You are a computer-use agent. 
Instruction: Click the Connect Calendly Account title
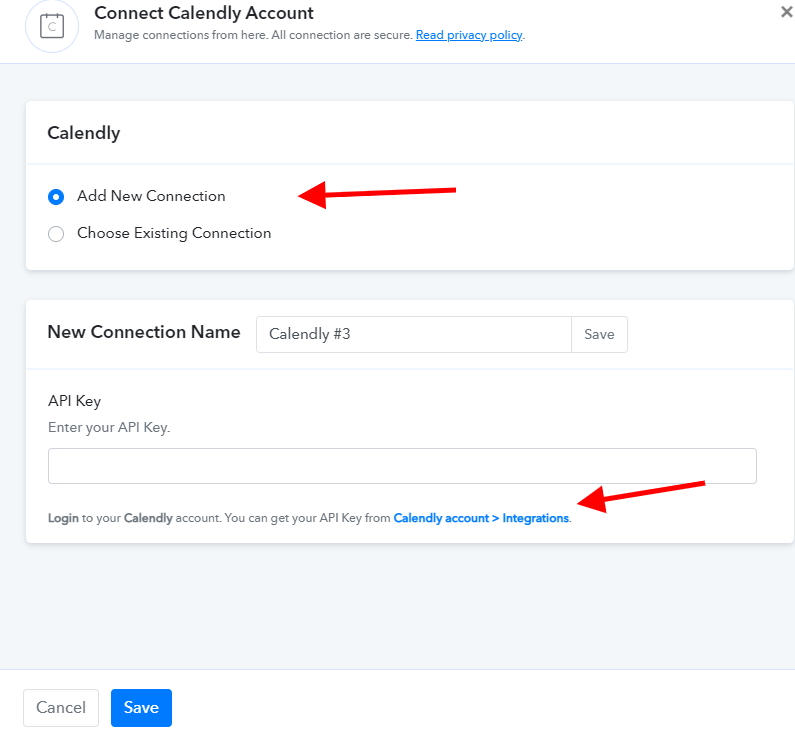coord(204,13)
